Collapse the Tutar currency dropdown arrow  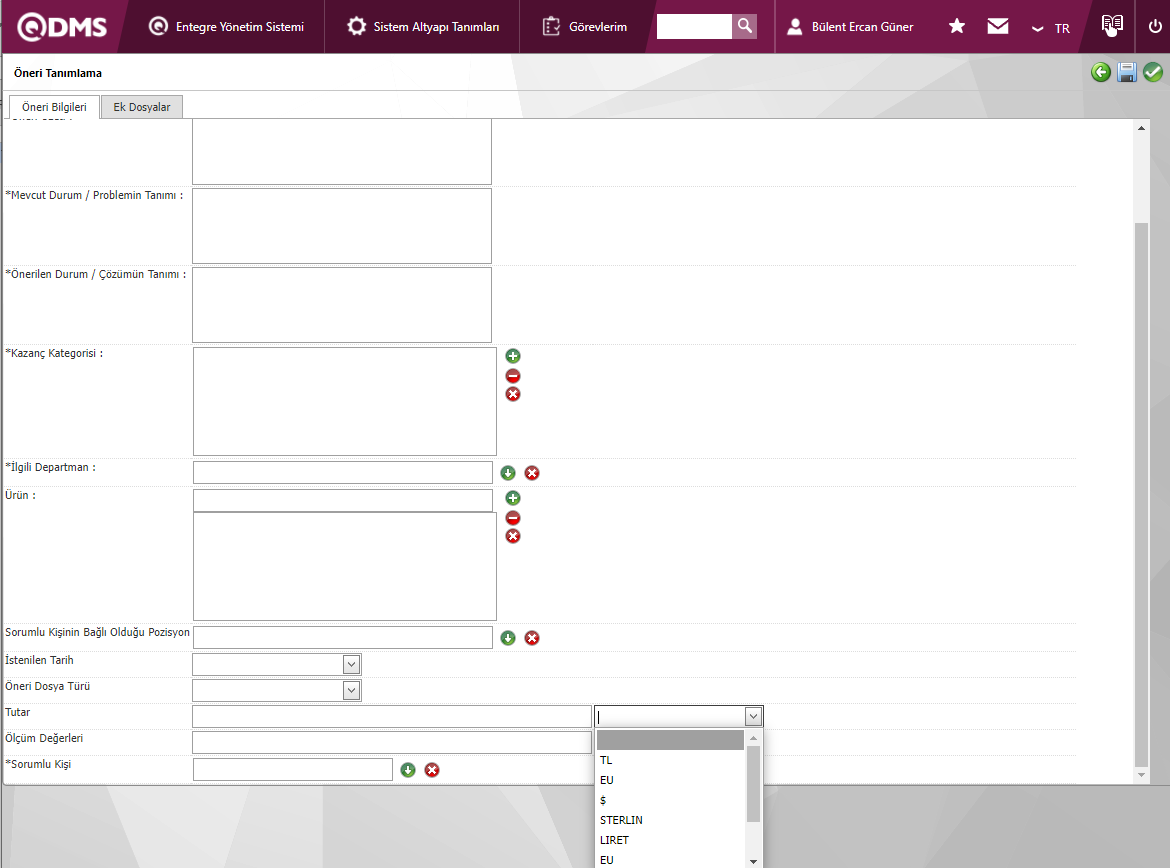click(x=753, y=716)
